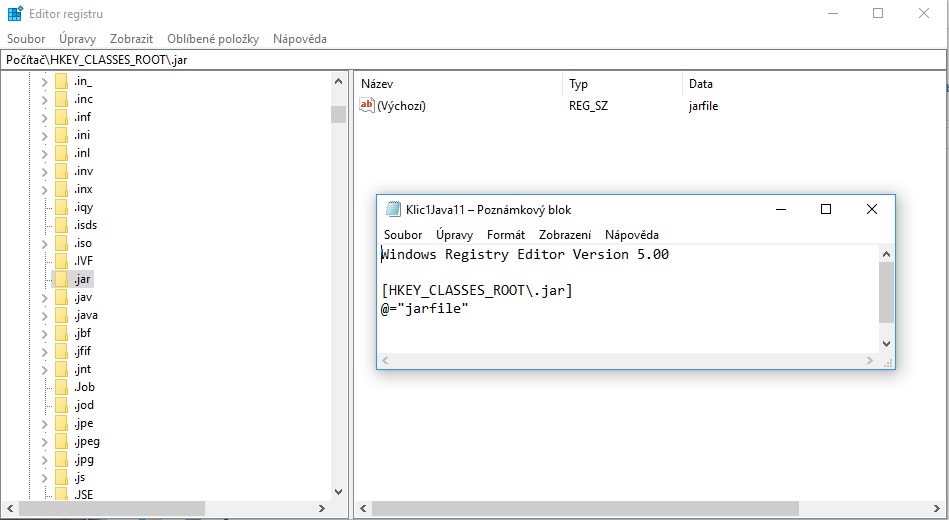Click the .inf folder icon
Image resolution: width=949 pixels, height=520 pixels.
[x=61, y=117]
